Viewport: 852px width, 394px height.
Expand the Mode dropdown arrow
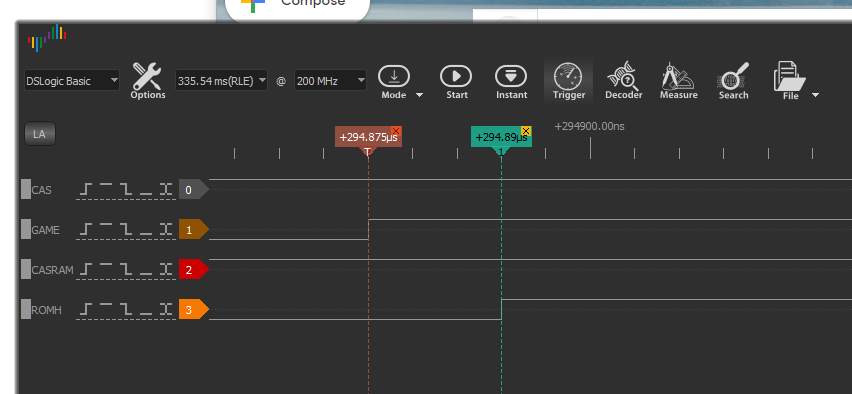419,95
